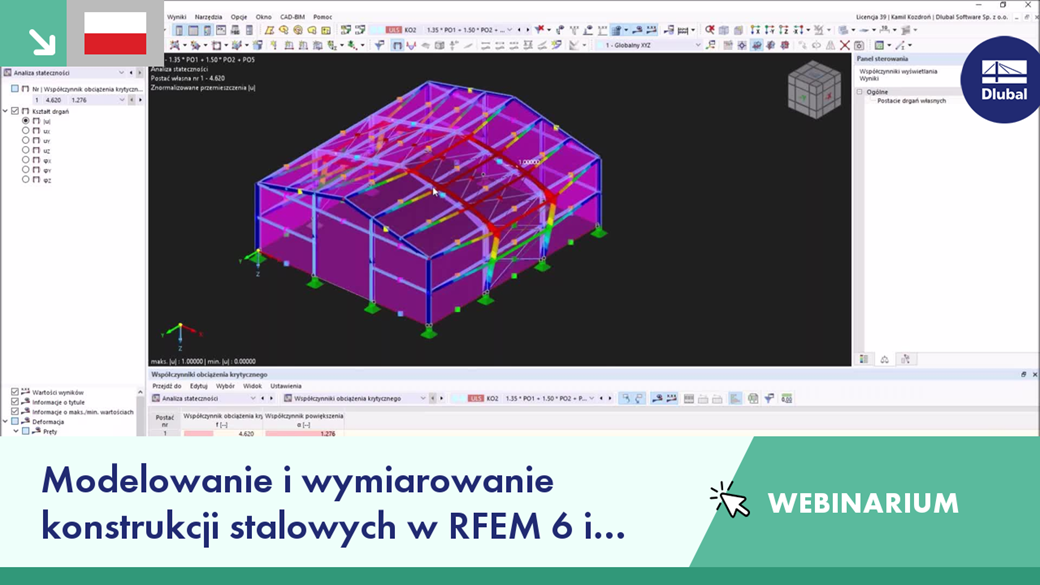Open Analiza stateczności dropdown in results table
The image size is (1040, 585).
(253, 399)
